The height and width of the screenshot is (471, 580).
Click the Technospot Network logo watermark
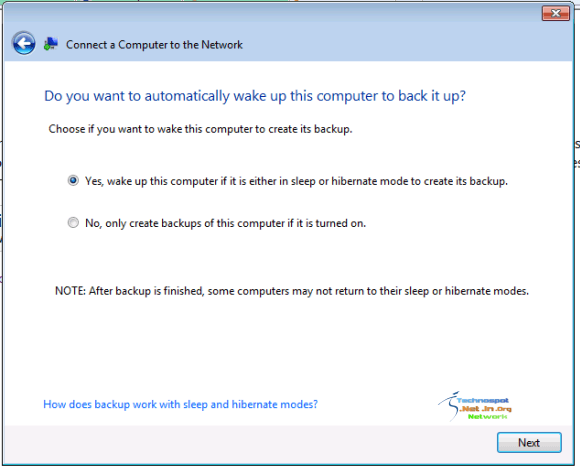tap(475, 406)
